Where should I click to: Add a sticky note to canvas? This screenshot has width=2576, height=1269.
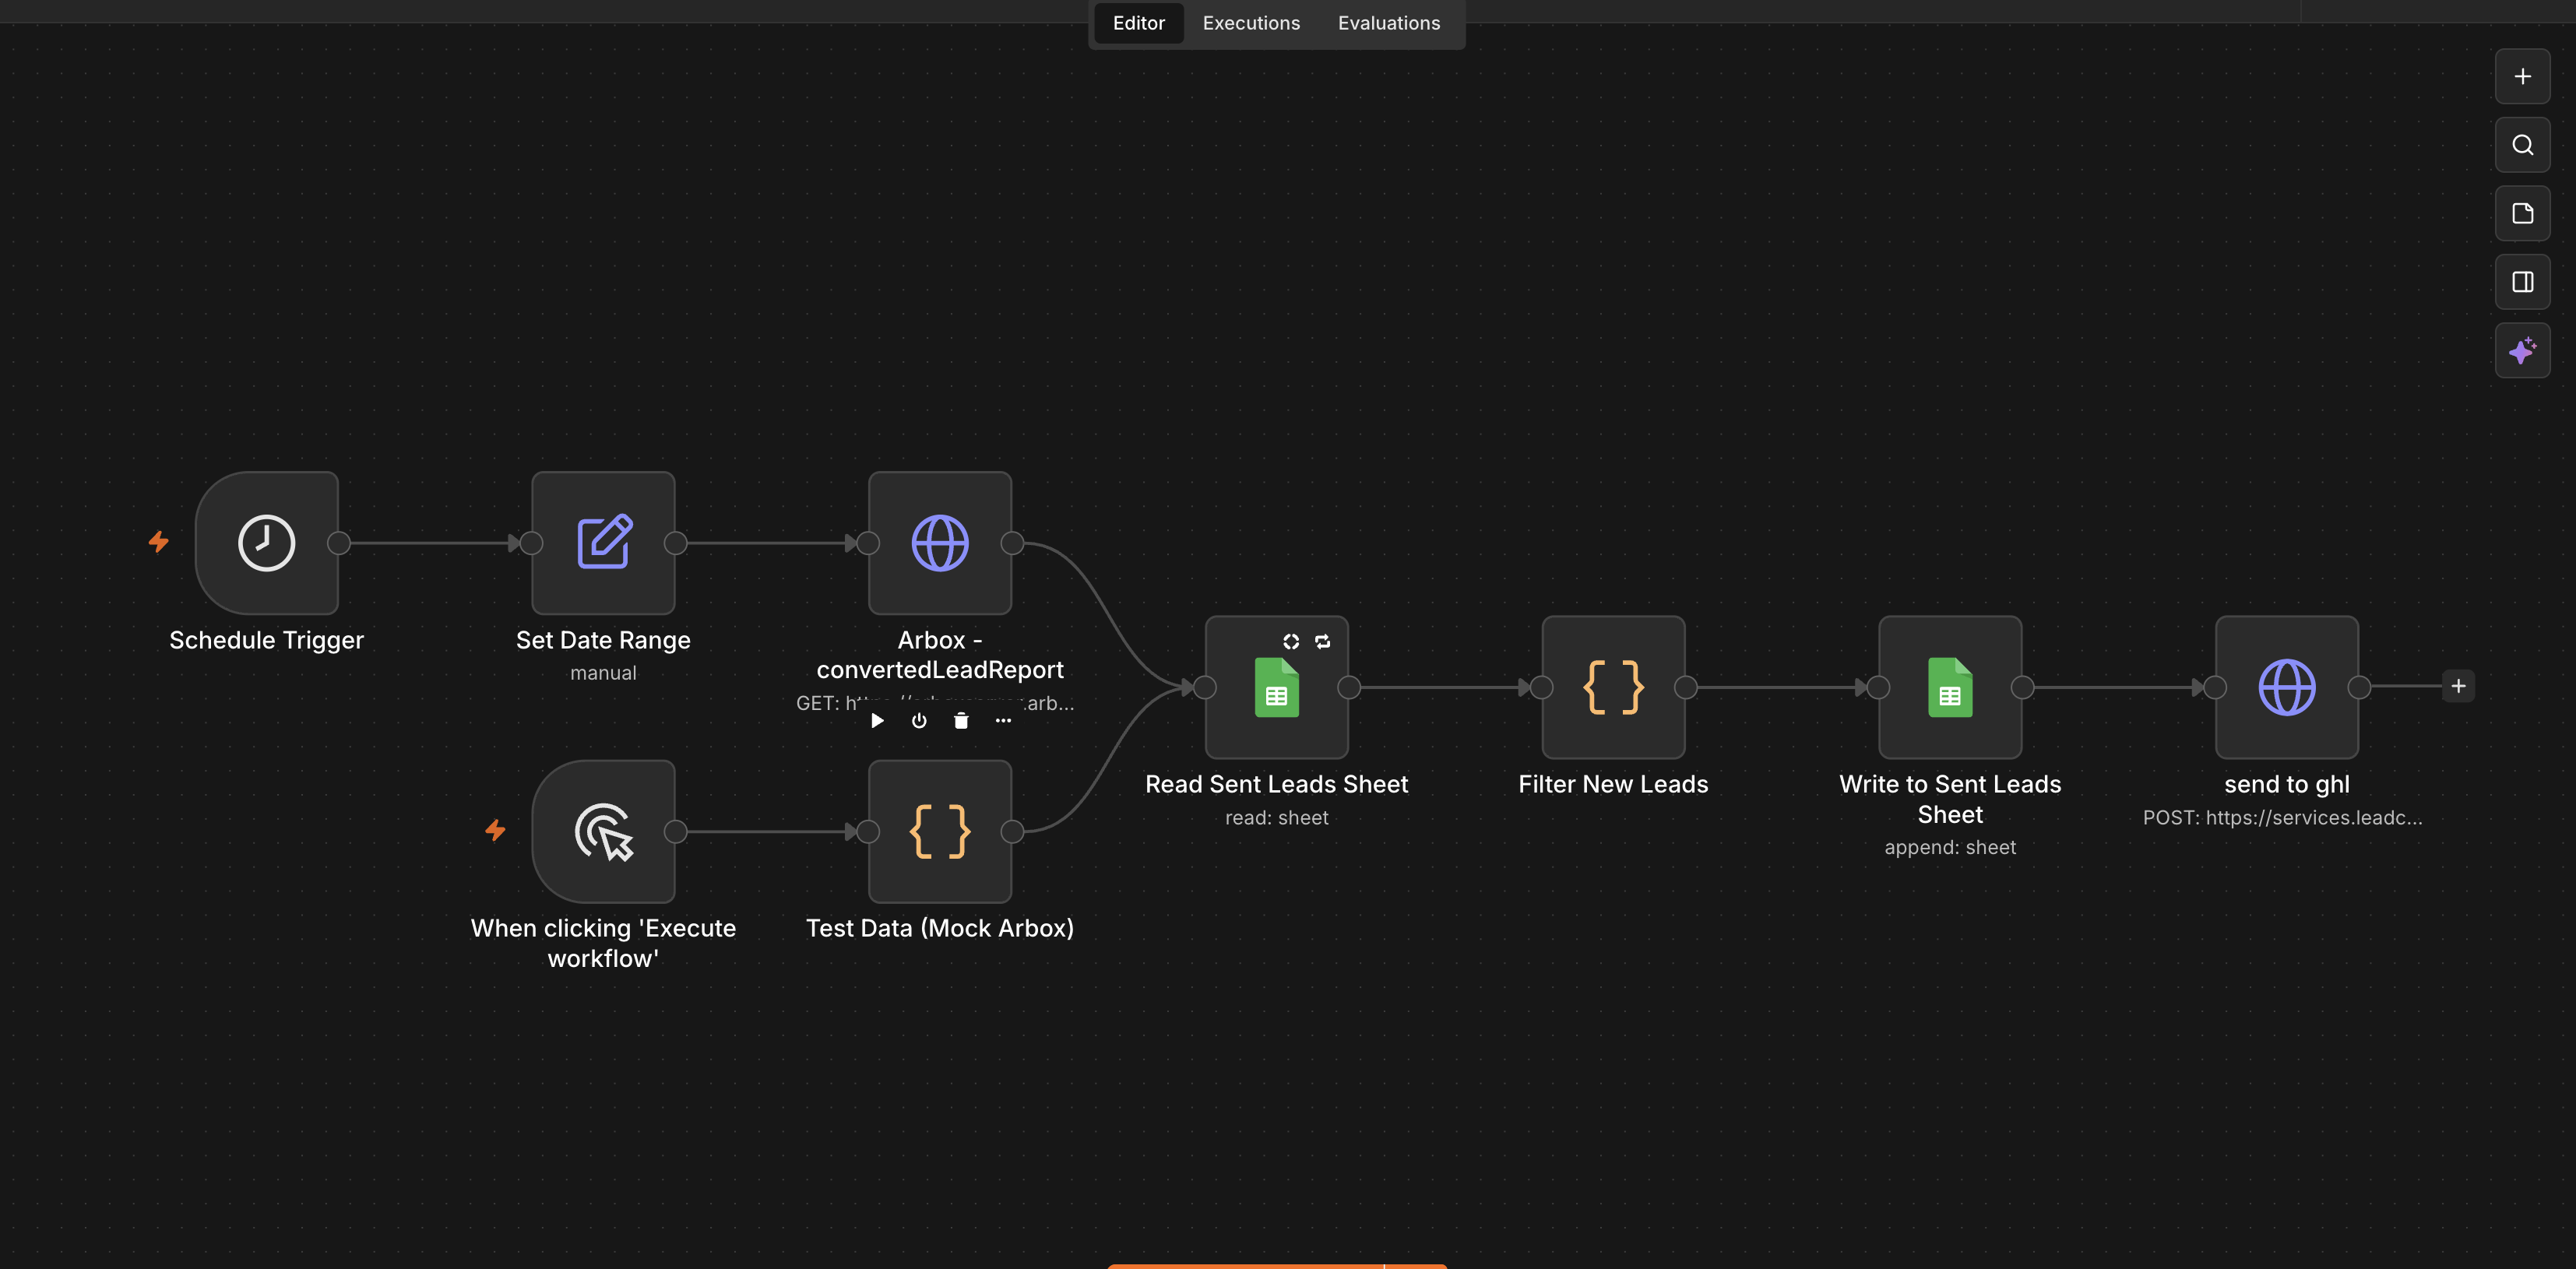pos(2522,213)
